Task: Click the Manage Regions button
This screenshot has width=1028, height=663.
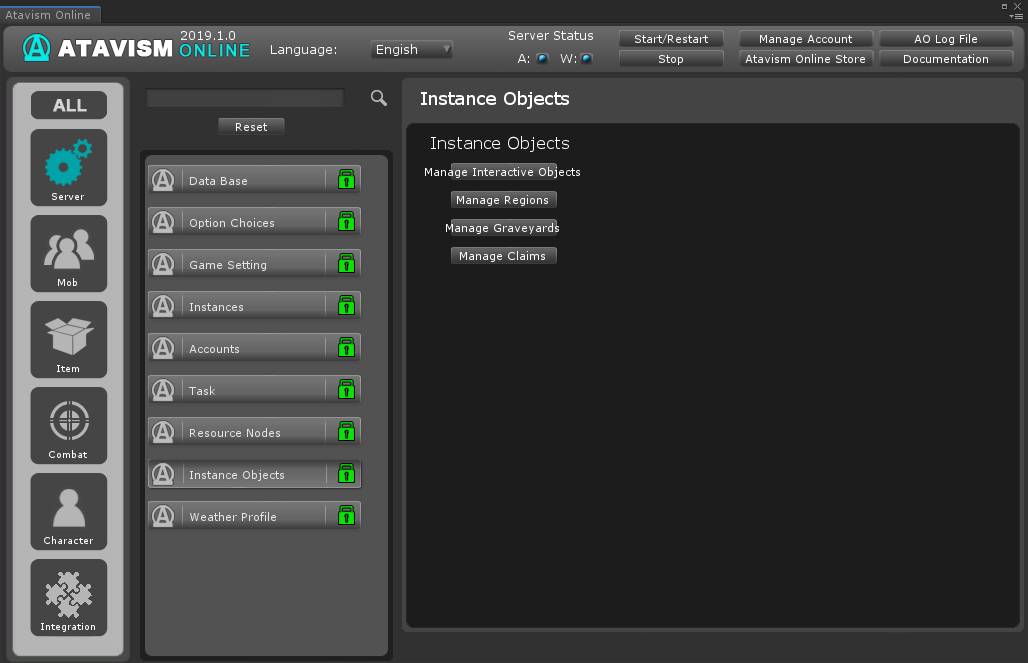Action: [x=503, y=200]
